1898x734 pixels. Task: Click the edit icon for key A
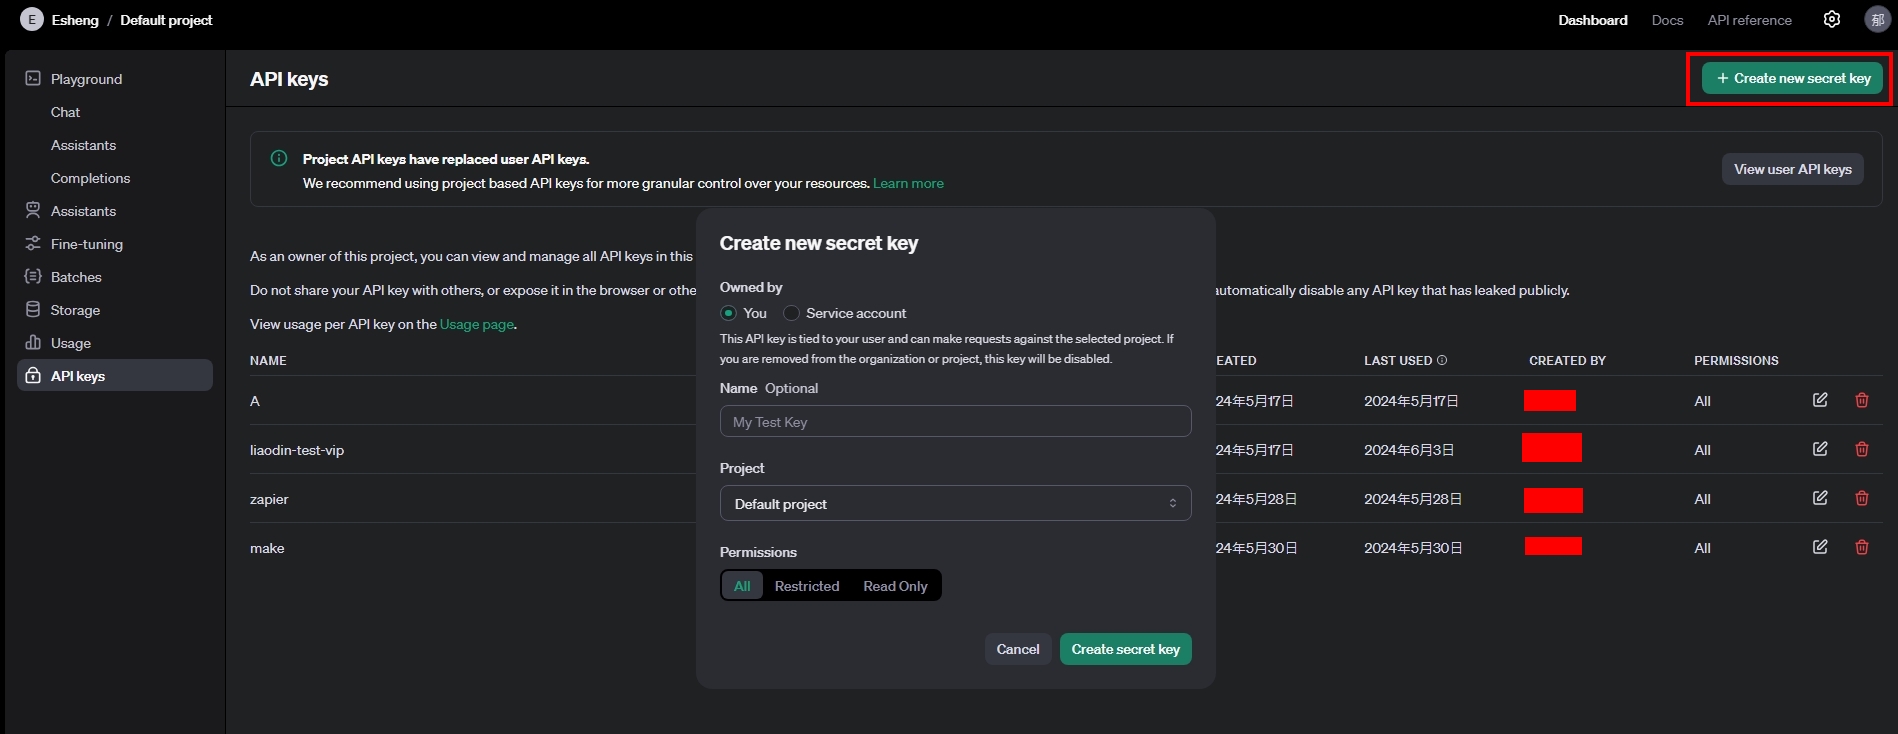point(1820,400)
